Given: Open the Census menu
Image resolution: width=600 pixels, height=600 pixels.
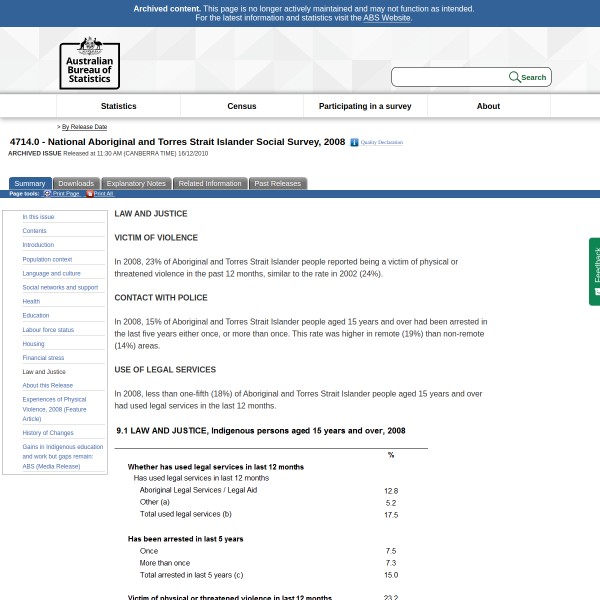Looking at the screenshot, I should tap(241, 106).
